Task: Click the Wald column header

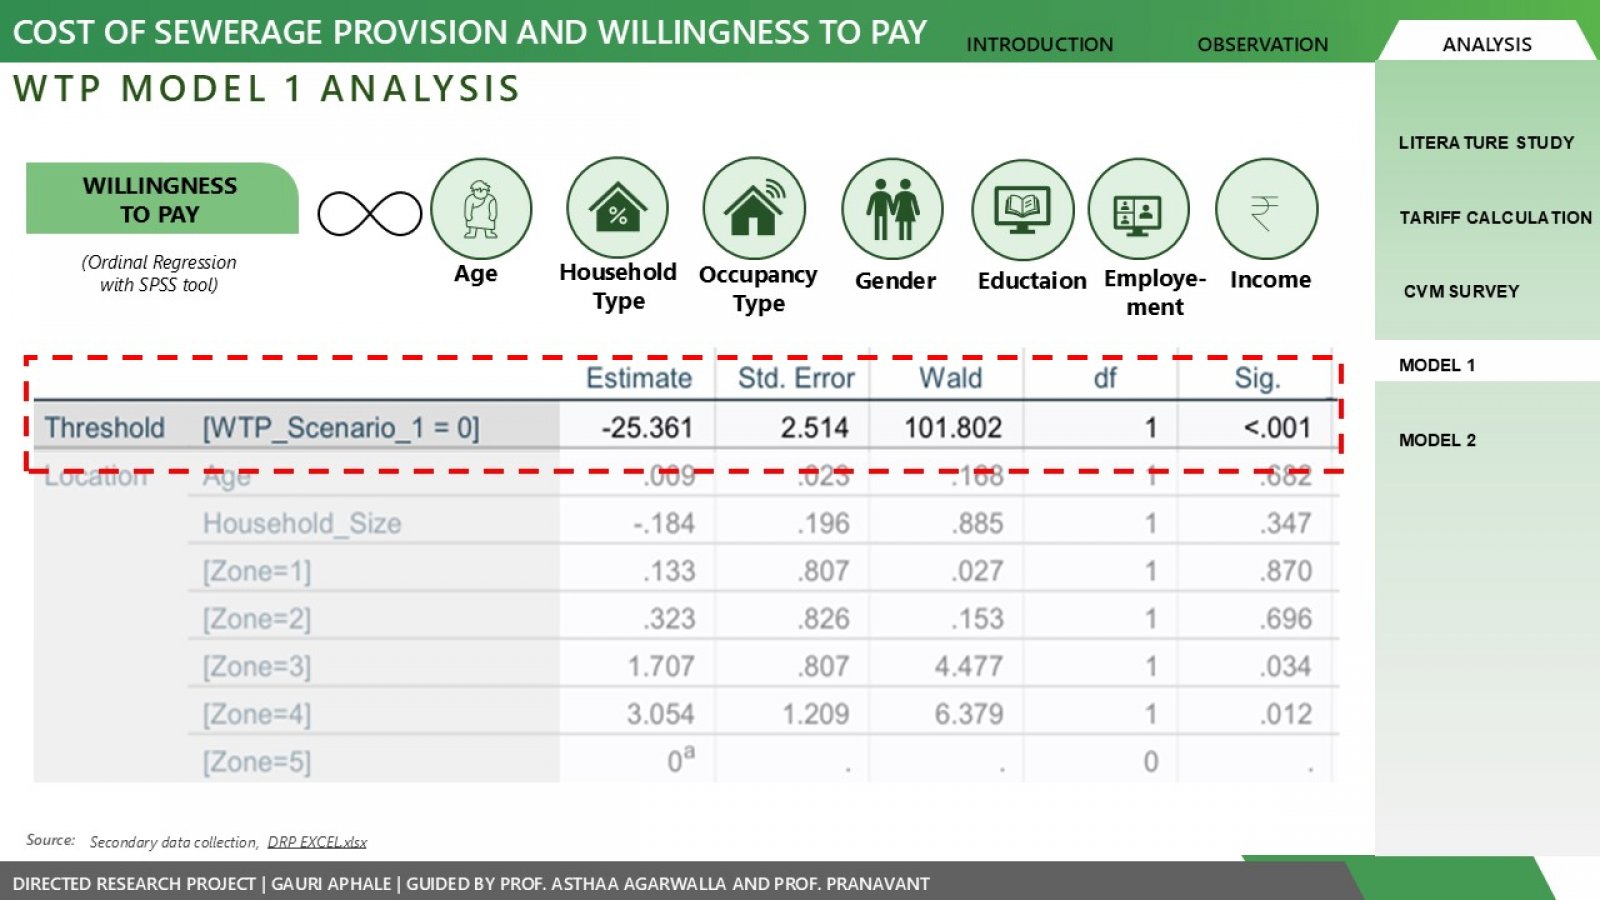Action: click(950, 378)
